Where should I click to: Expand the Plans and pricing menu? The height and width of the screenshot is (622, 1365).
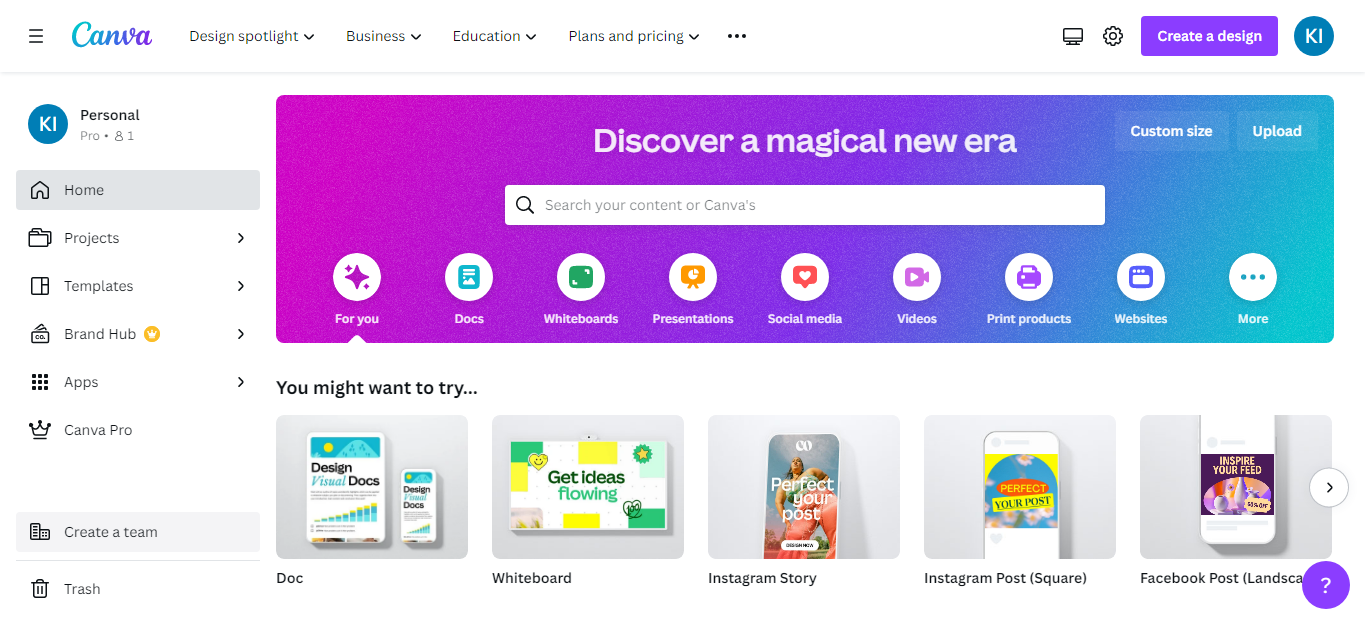634,36
